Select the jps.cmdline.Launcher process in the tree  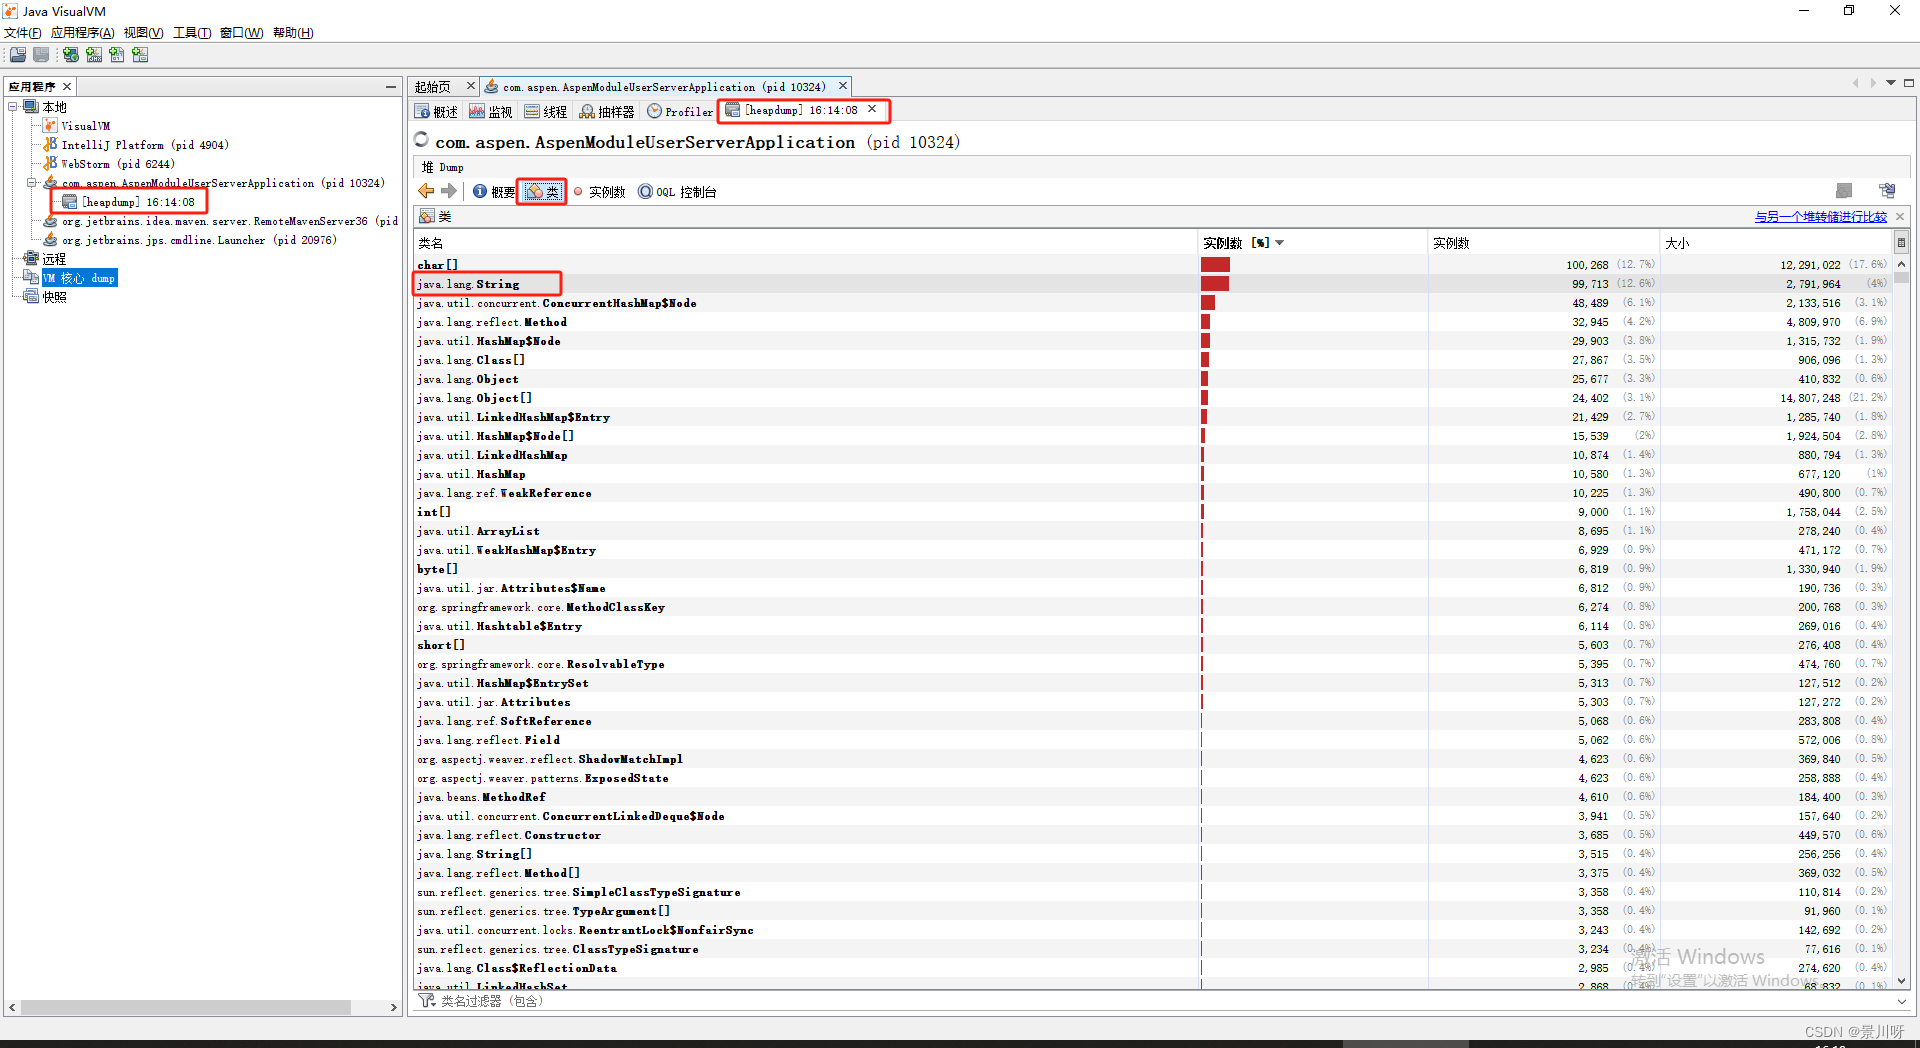pyautogui.click(x=199, y=240)
